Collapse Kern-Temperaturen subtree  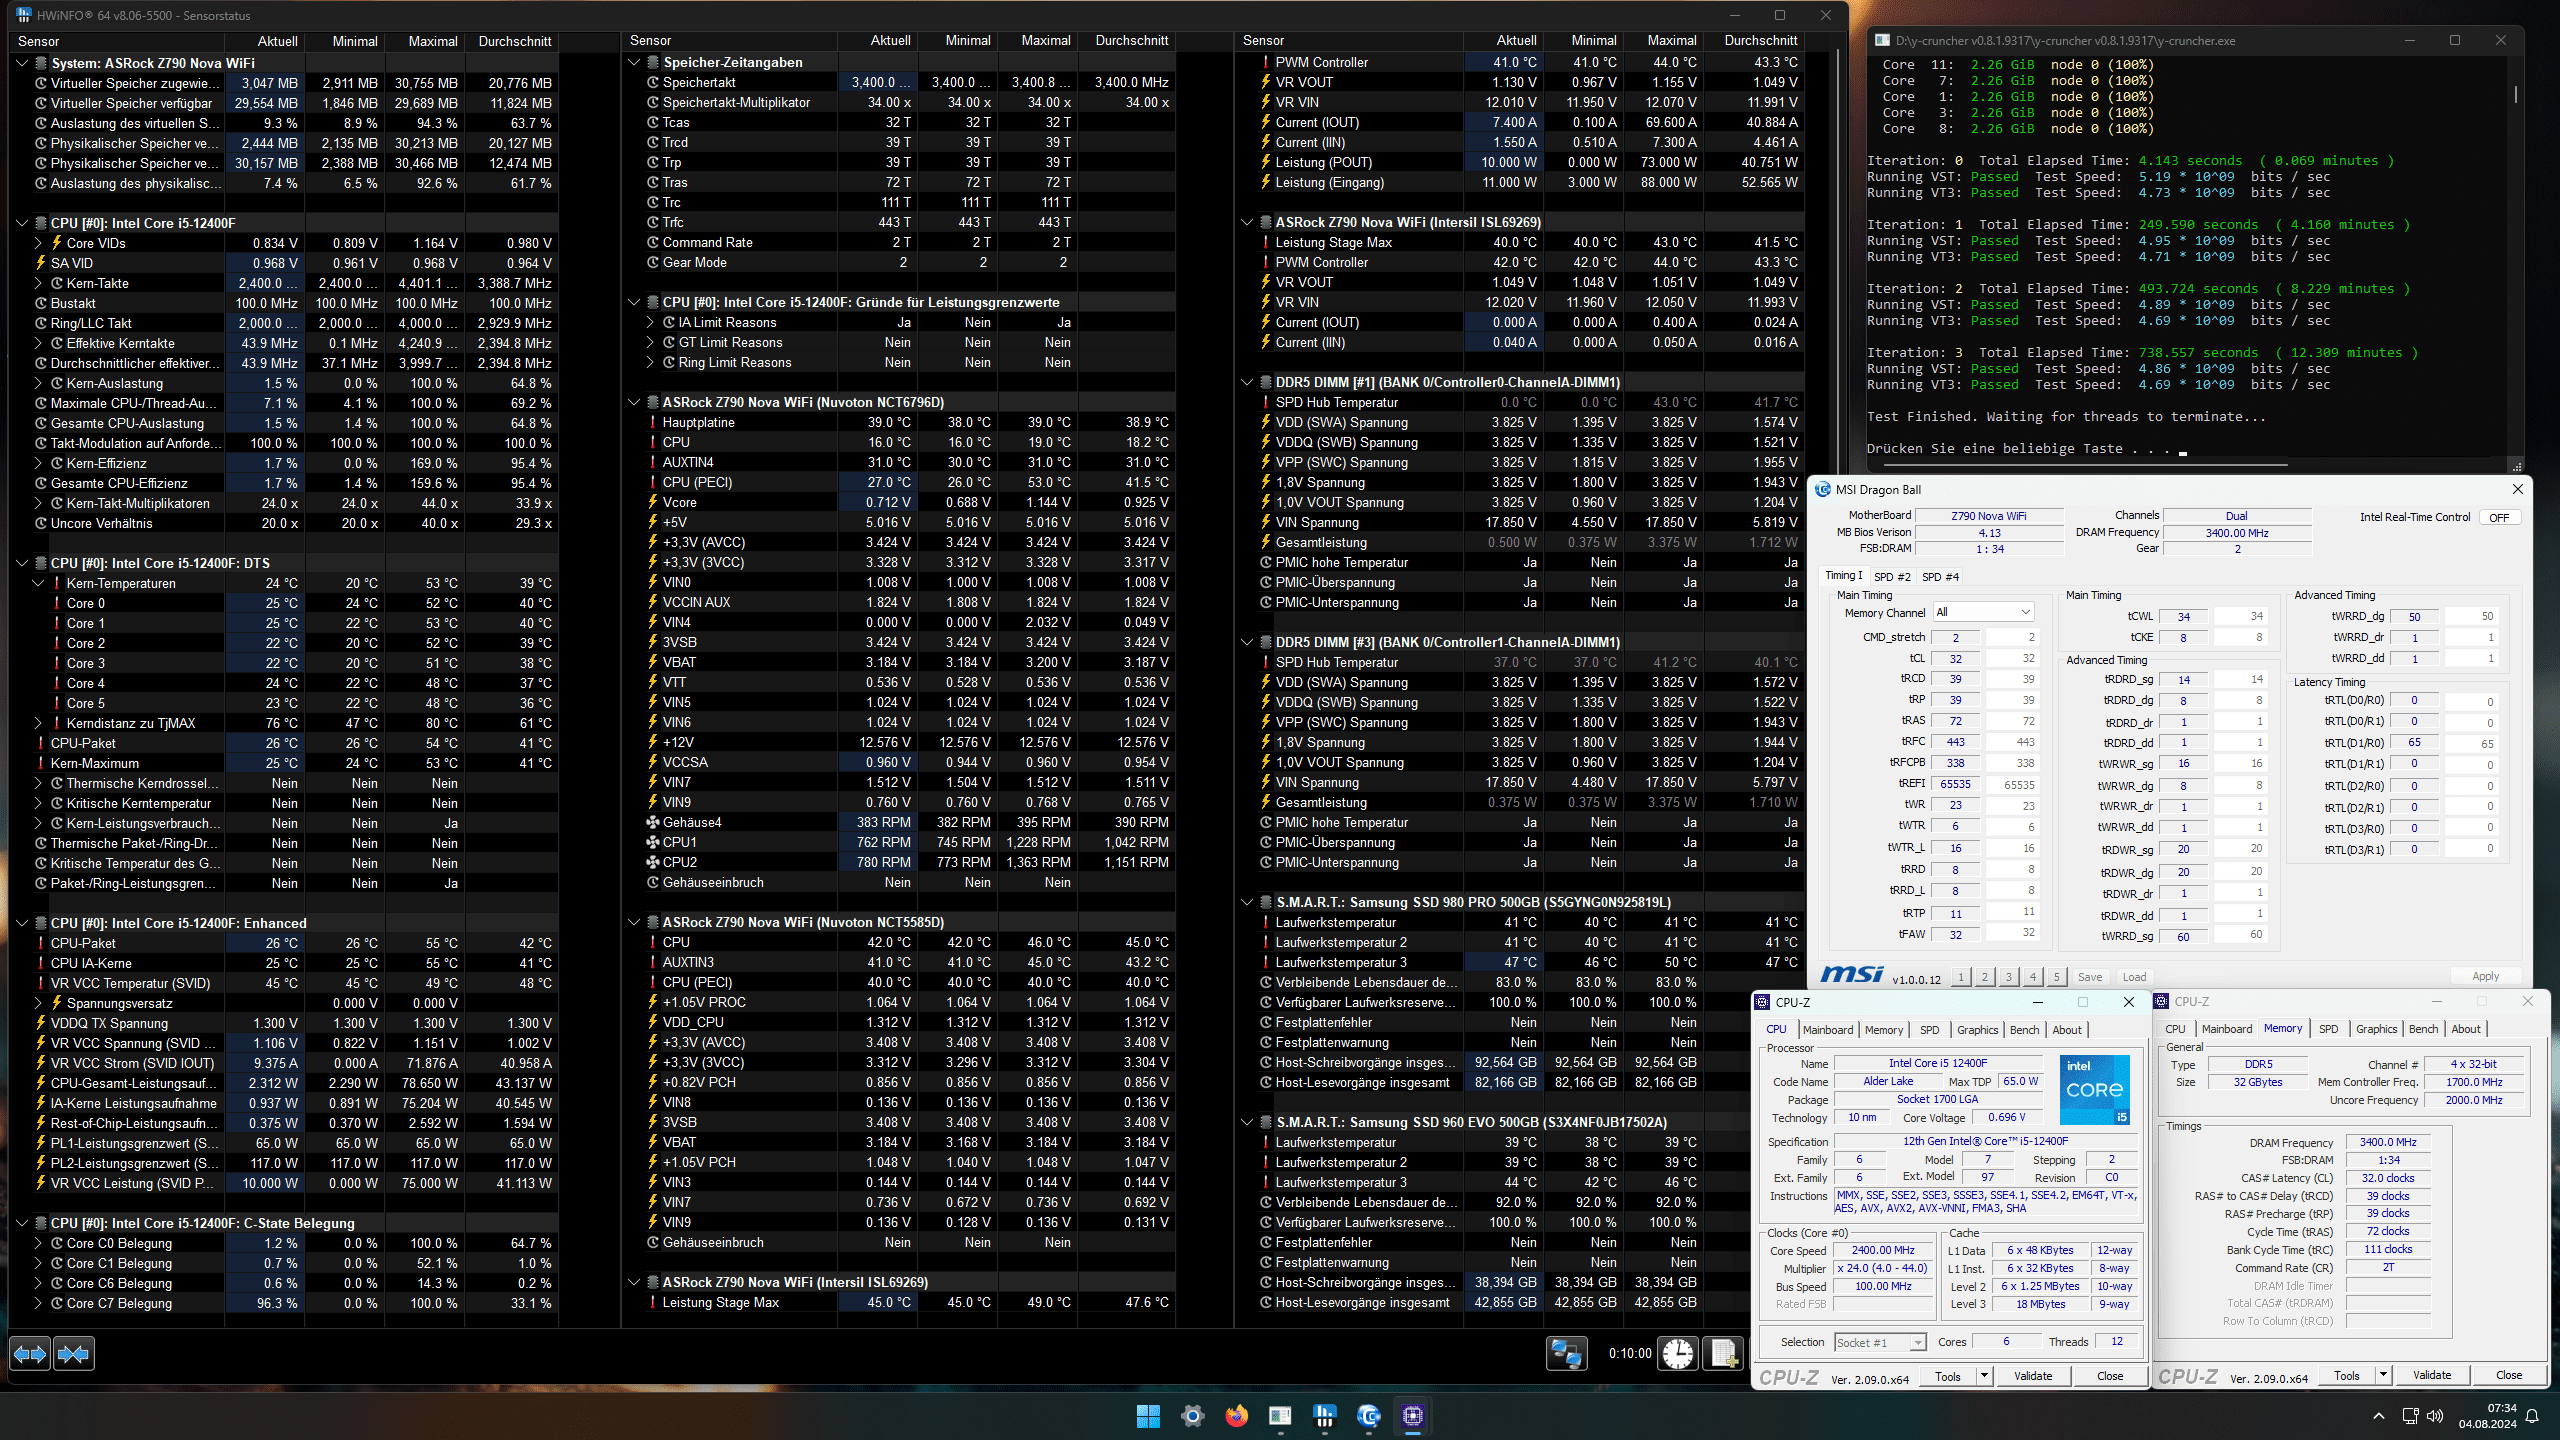pos(38,583)
